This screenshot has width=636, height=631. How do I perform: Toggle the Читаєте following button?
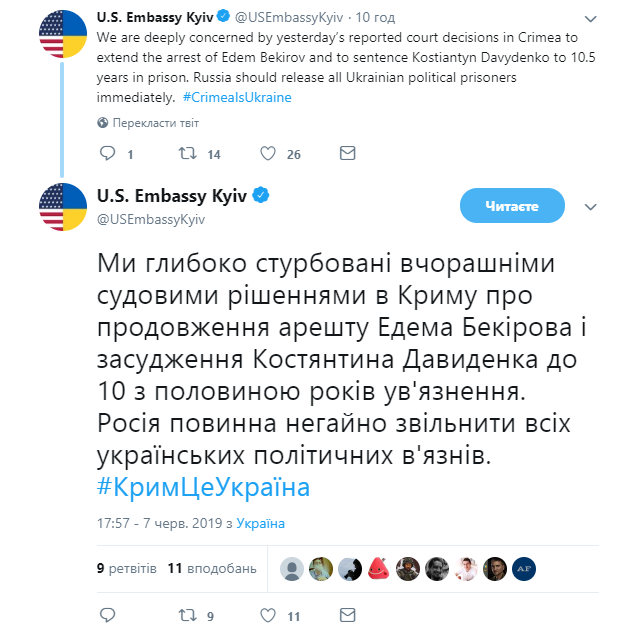[512, 206]
